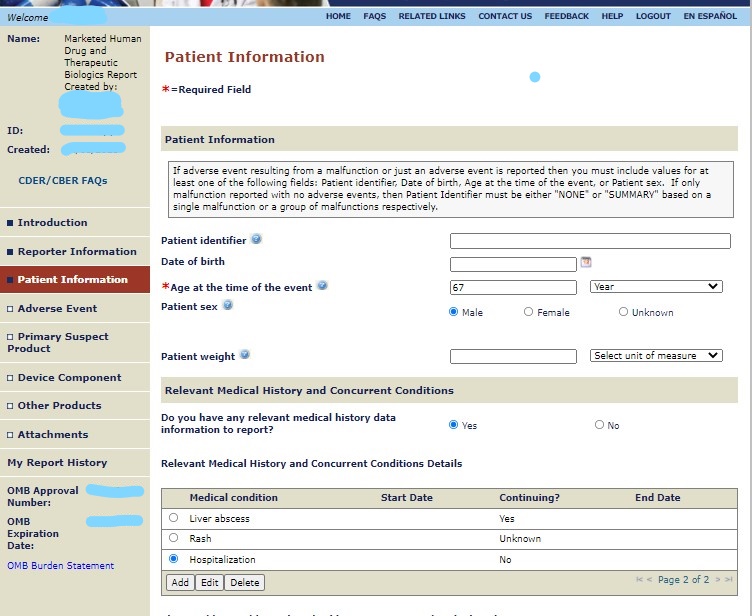Click help icon next to Patient sex
The image size is (752, 616).
[x=228, y=305]
